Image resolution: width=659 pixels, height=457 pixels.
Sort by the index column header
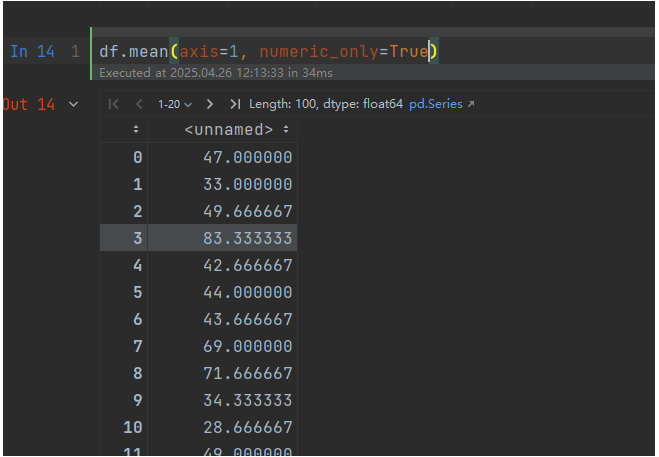[x=136, y=129]
